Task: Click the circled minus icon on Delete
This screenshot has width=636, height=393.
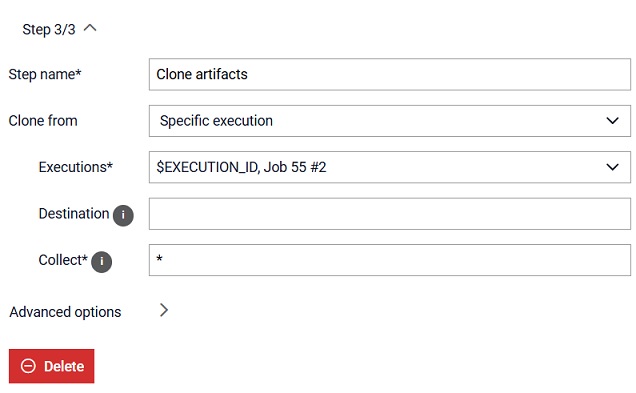Action: click(x=28, y=366)
